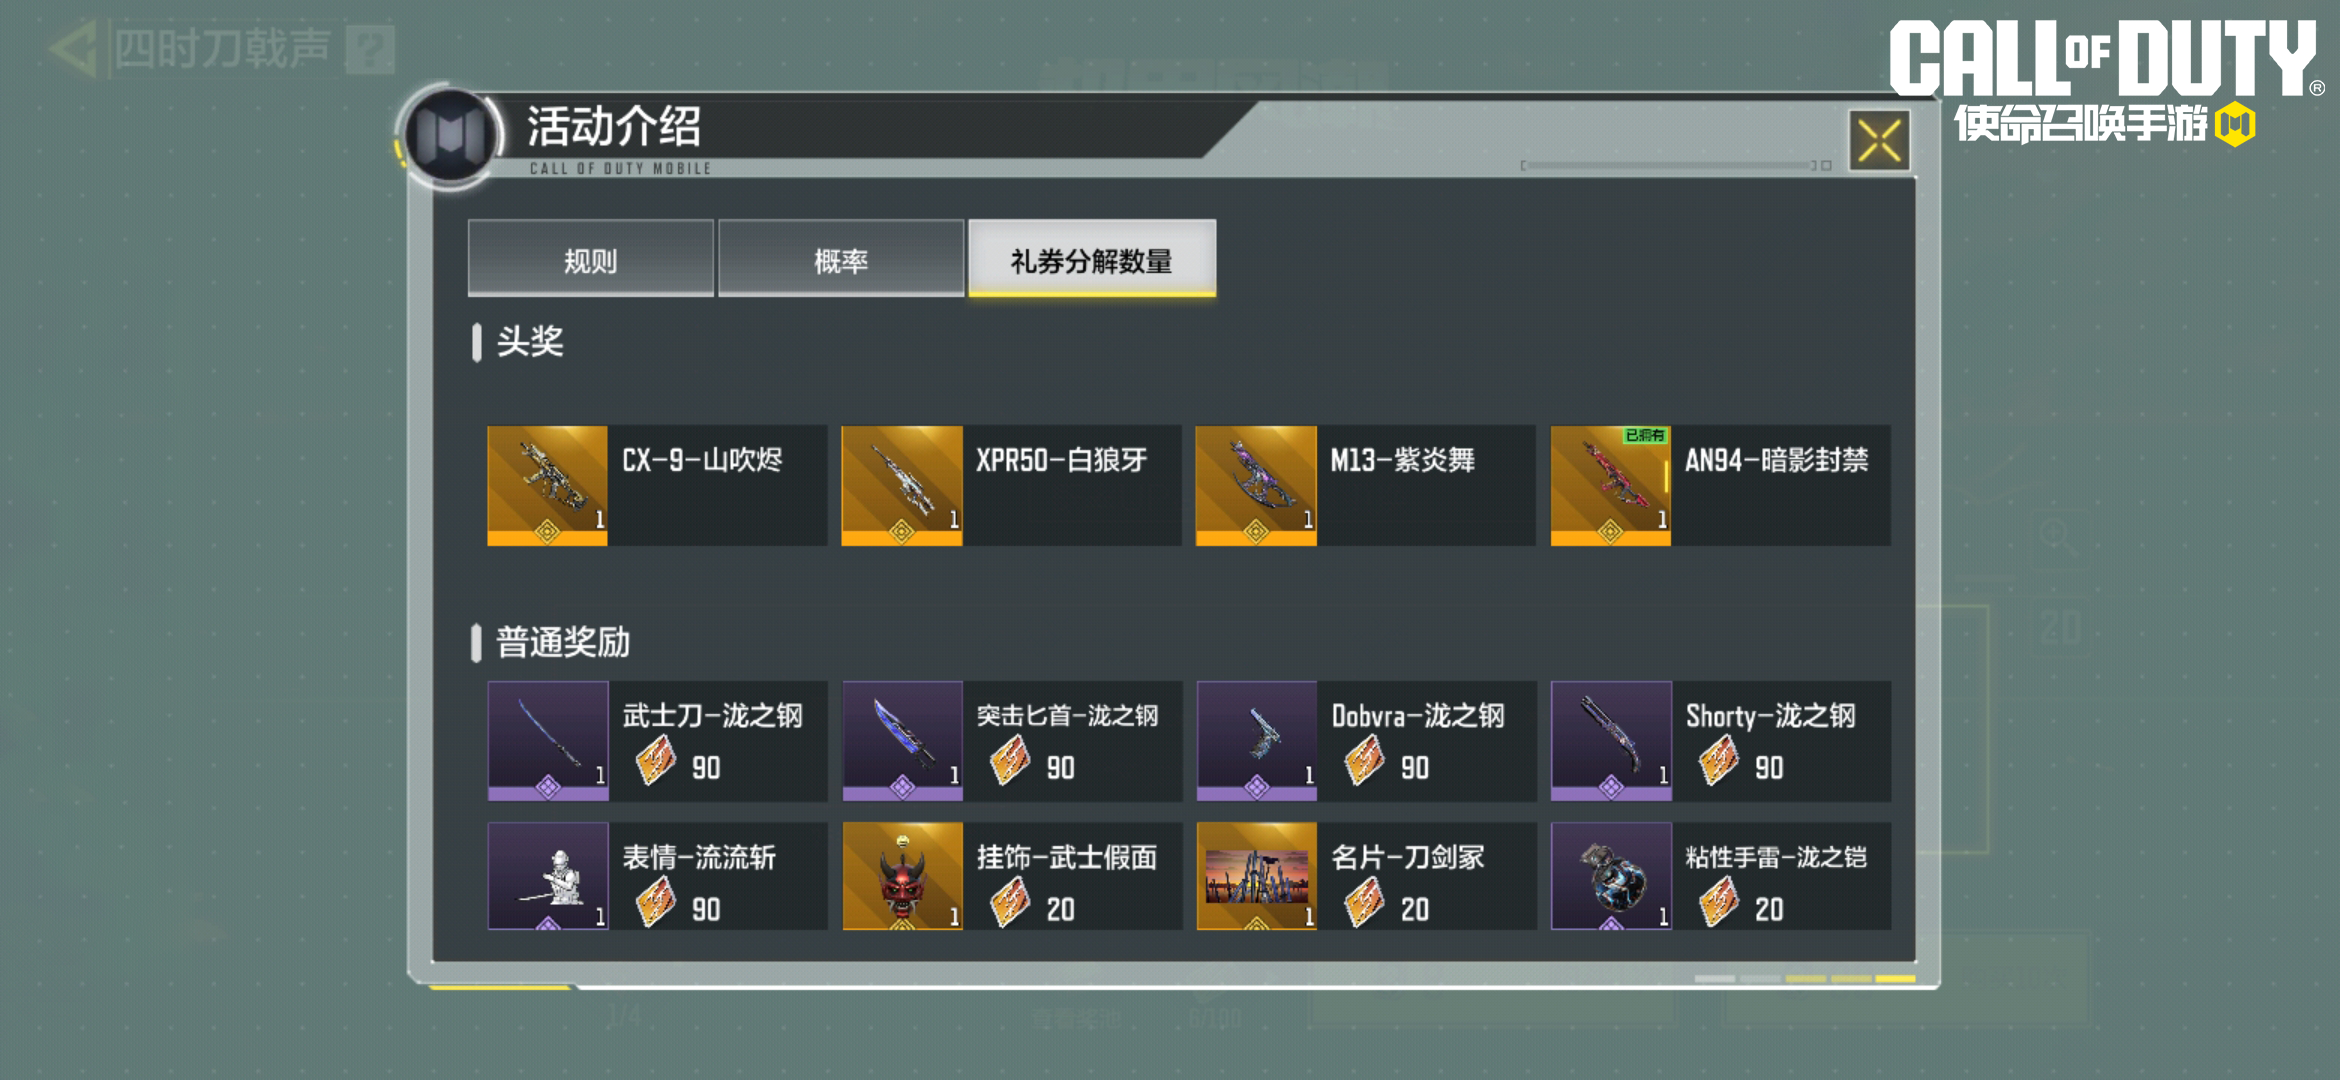Click the coupon icon next to Shorty's 90
This screenshot has height=1080, width=2340.
point(1718,760)
